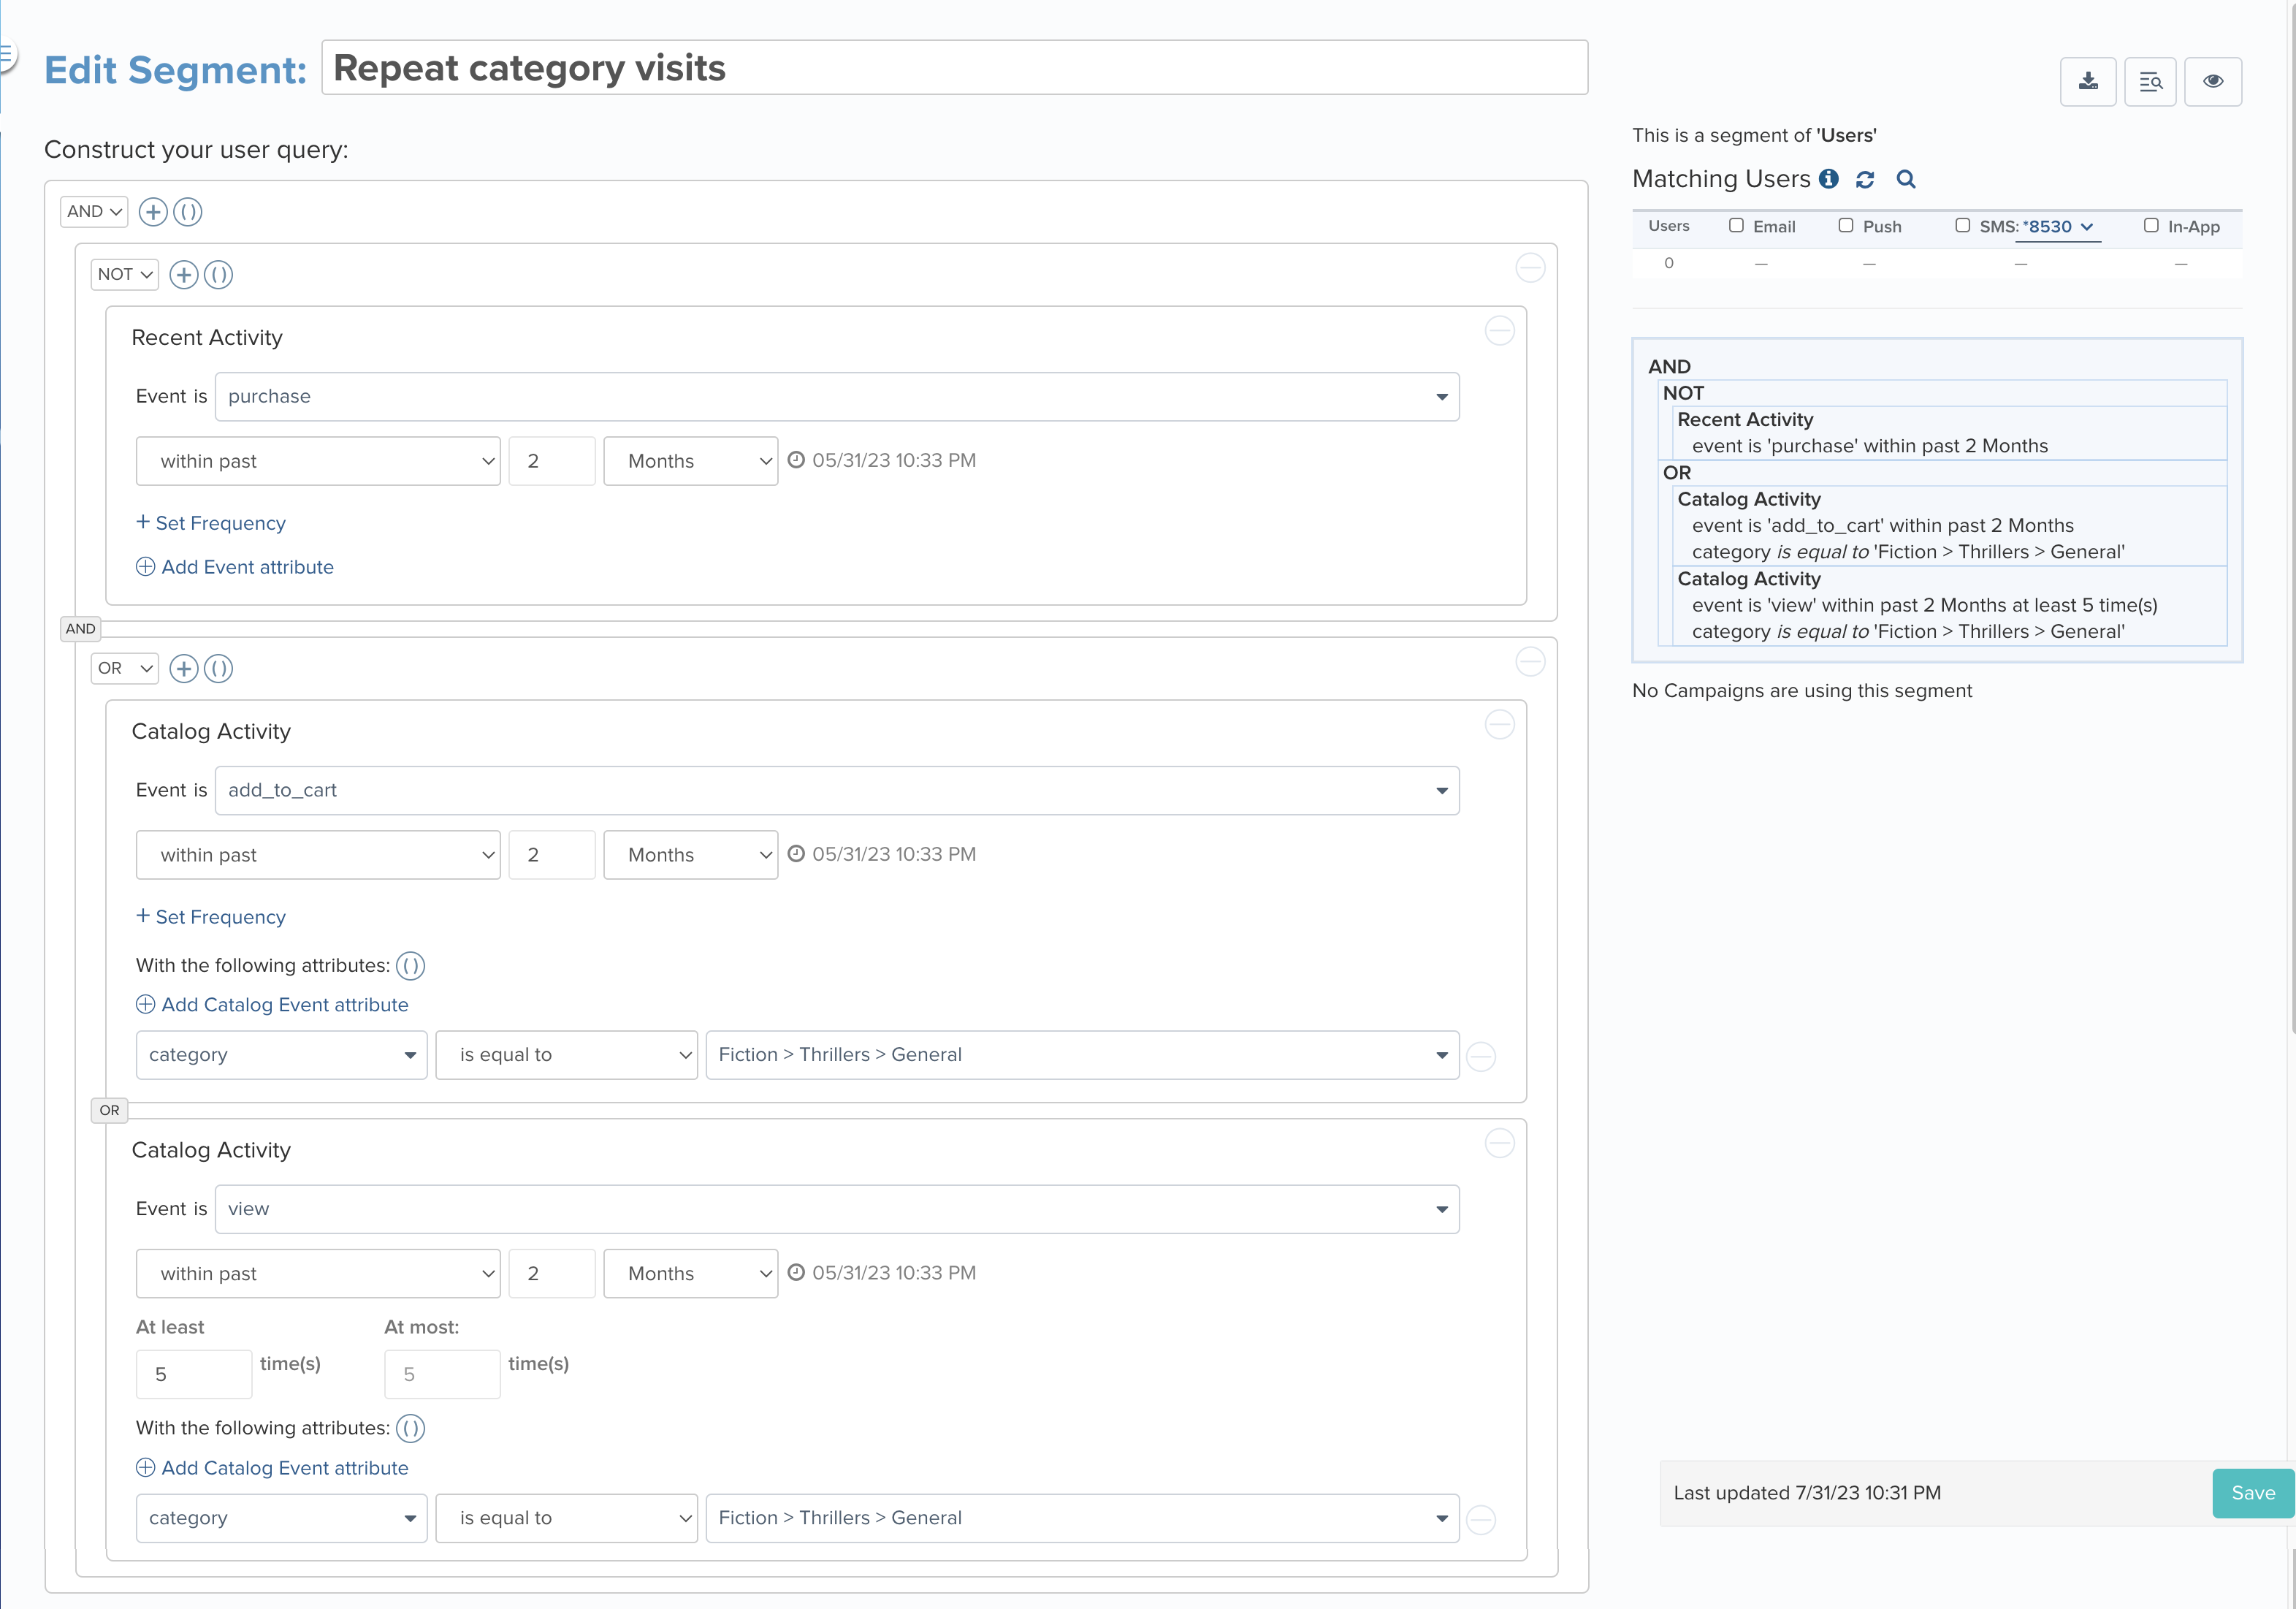Click the parentheses grouping icon beside NOT
This screenshot has width=2296, height=1609.
click(218, 274)
